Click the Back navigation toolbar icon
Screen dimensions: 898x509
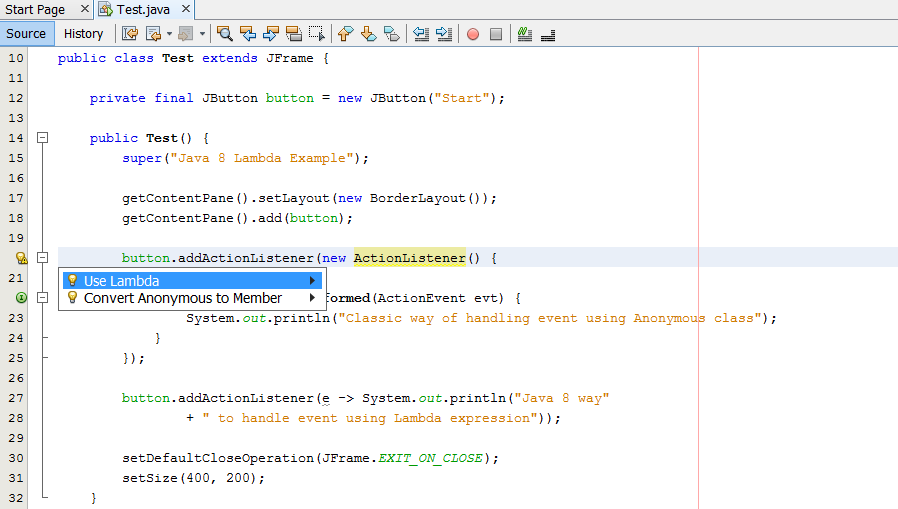pyautogui.click(x=153, y=34)
